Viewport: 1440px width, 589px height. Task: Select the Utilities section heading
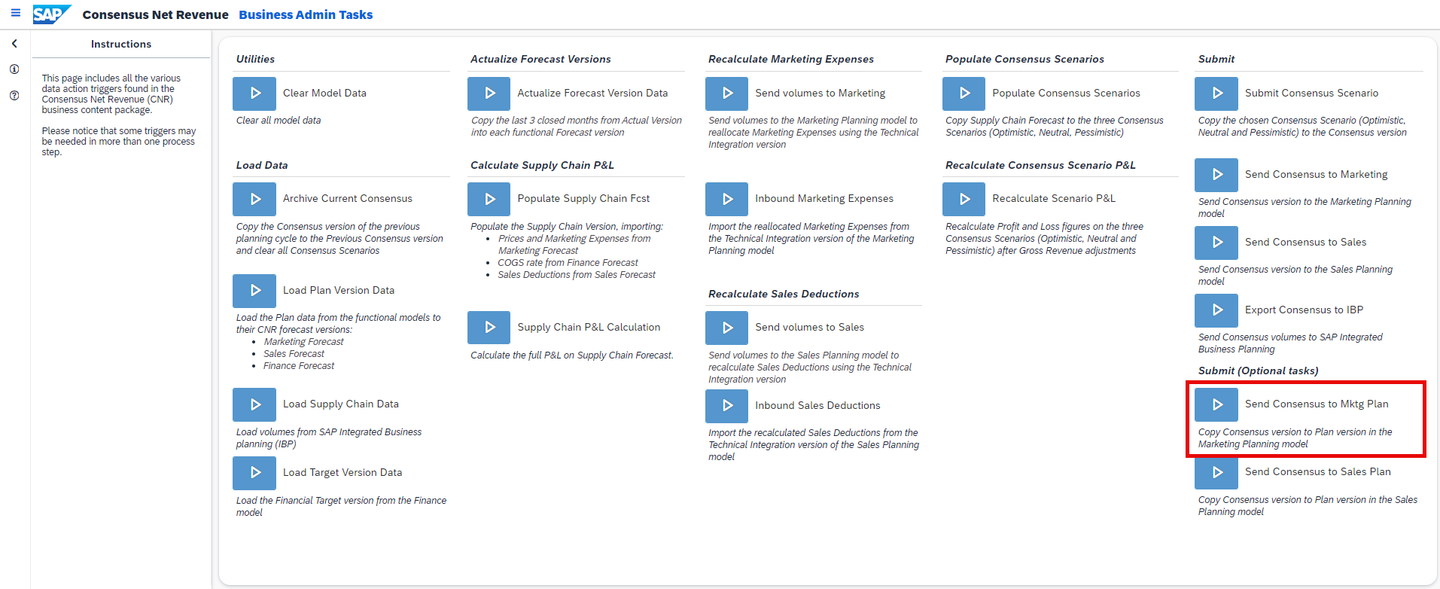(x=255, y=59)
